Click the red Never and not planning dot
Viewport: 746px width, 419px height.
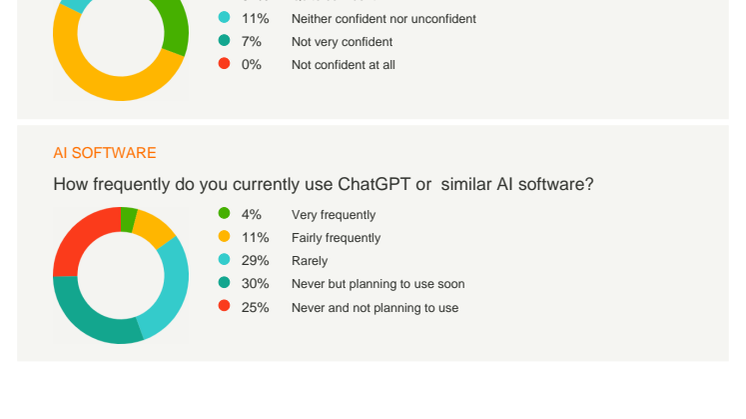224,306
